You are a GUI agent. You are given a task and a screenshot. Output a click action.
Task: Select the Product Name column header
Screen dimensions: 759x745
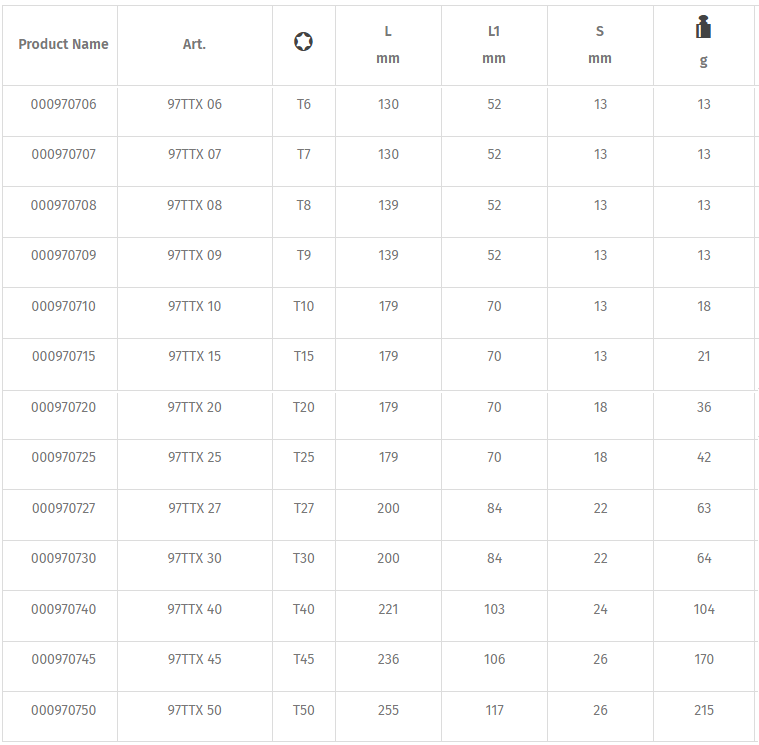pyautogui.click(x=63, y=44)
